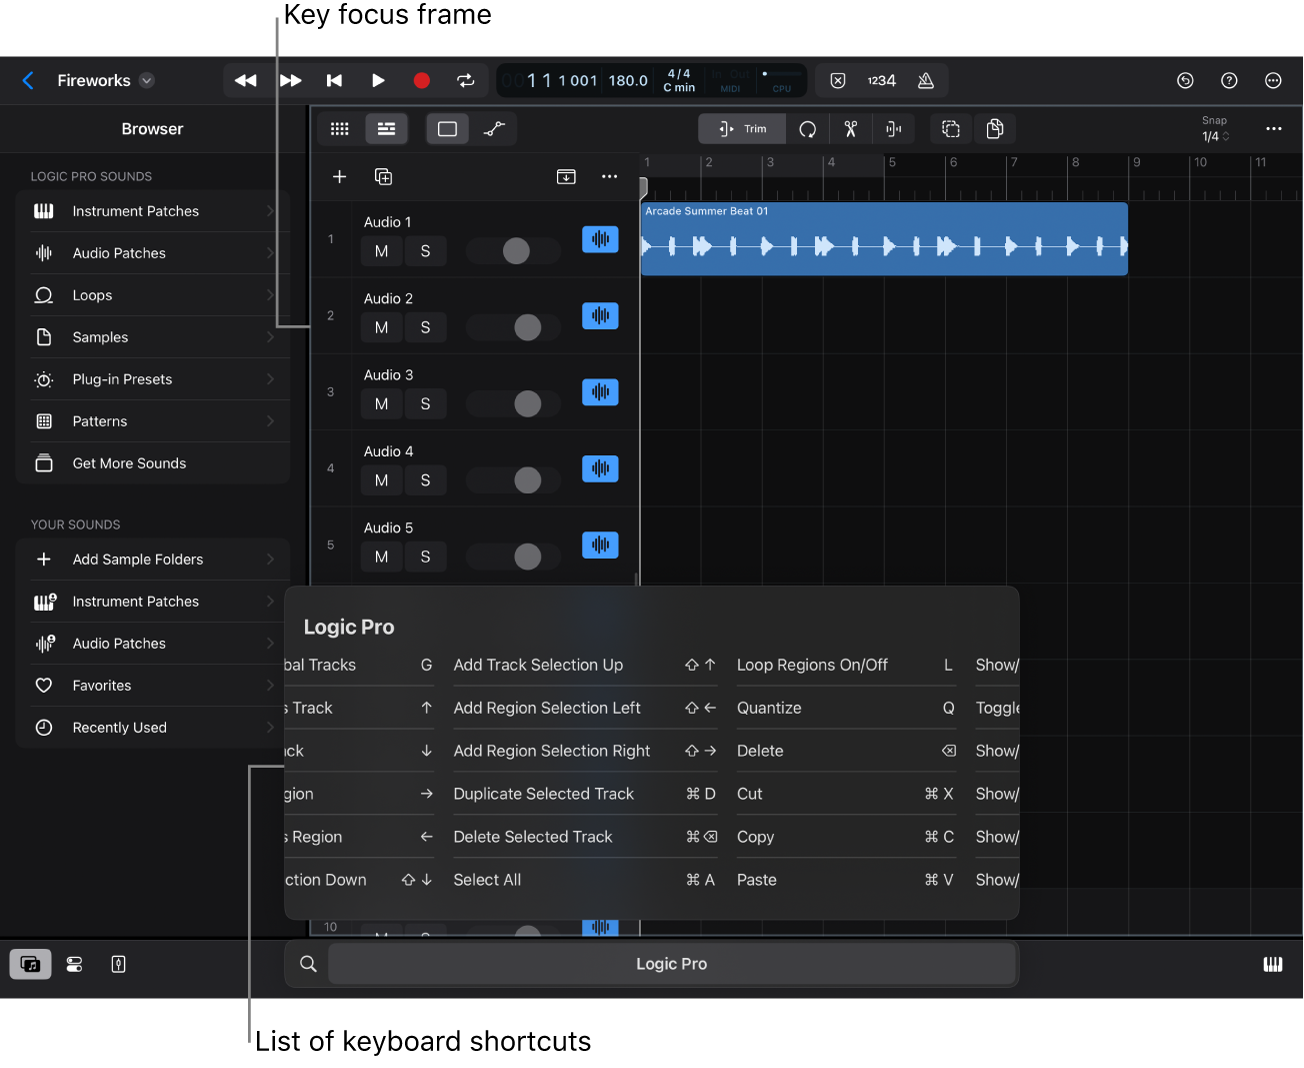Expand the Loops browser category

pos(153,295)
